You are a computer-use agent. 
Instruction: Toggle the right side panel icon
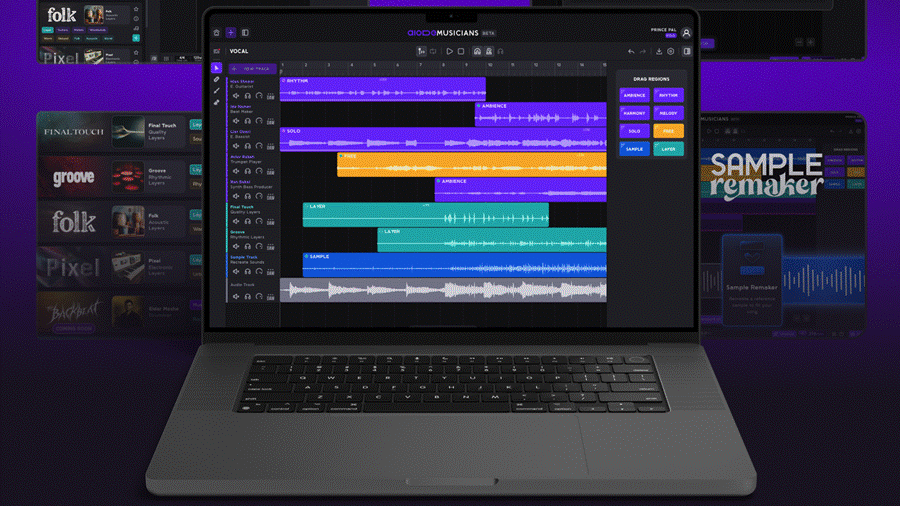click(x=686, y=51)
